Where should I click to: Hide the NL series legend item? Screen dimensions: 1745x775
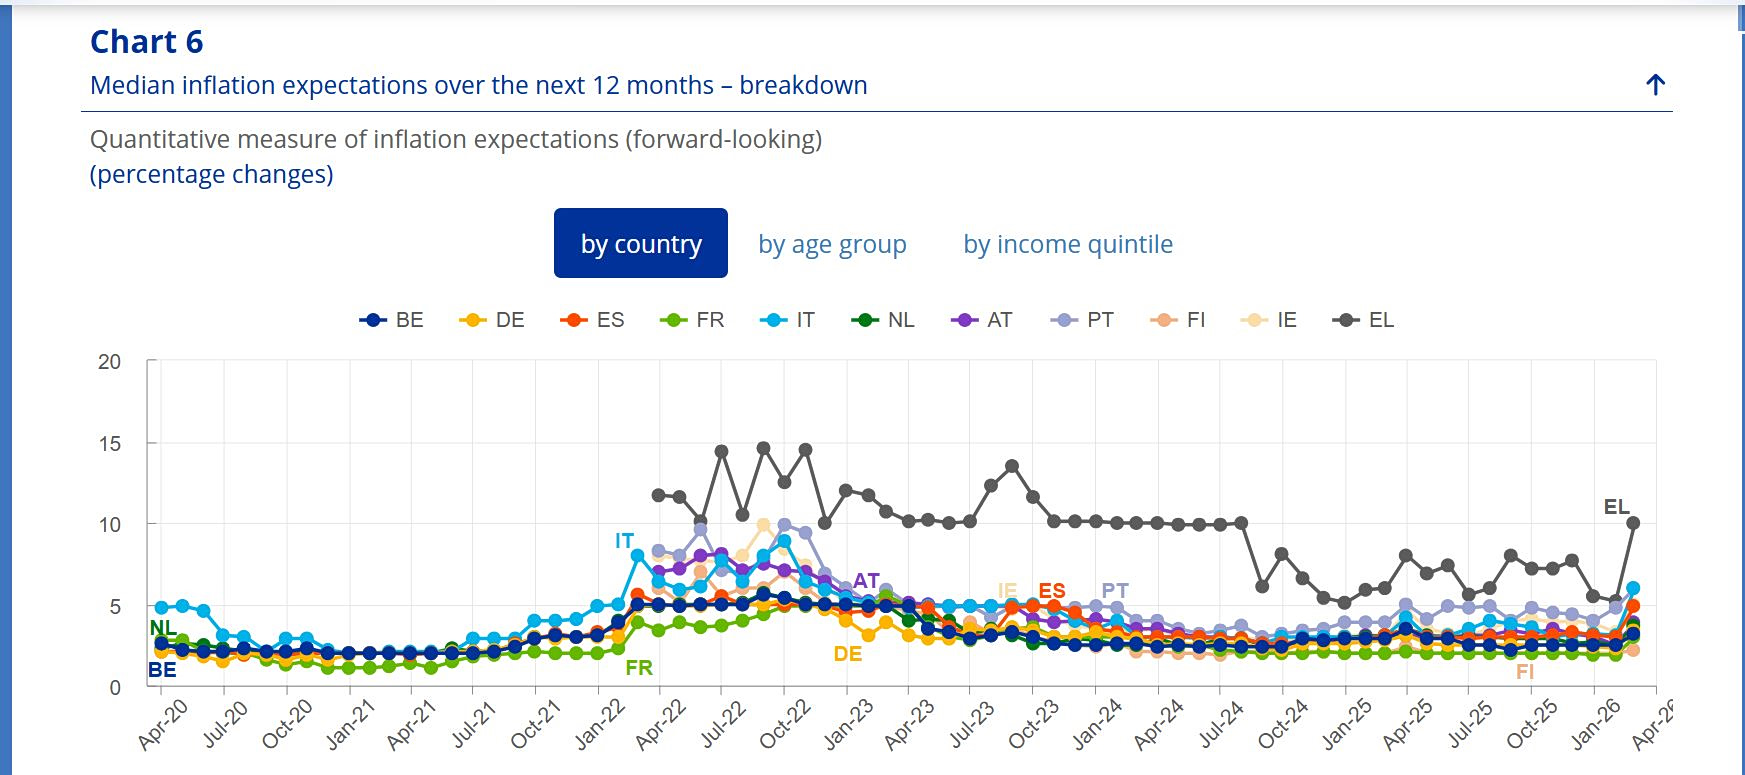pyautogui.click(x=883, y=320)
